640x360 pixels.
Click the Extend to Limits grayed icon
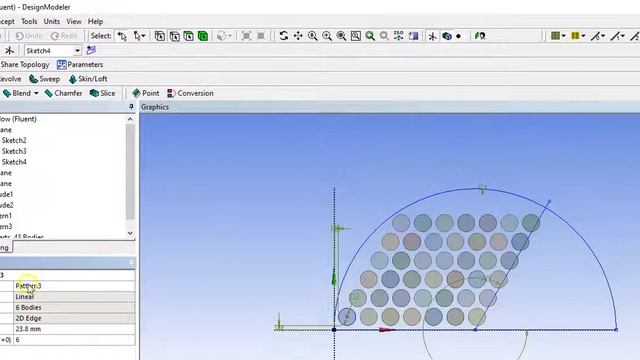(x=247, y=36)
